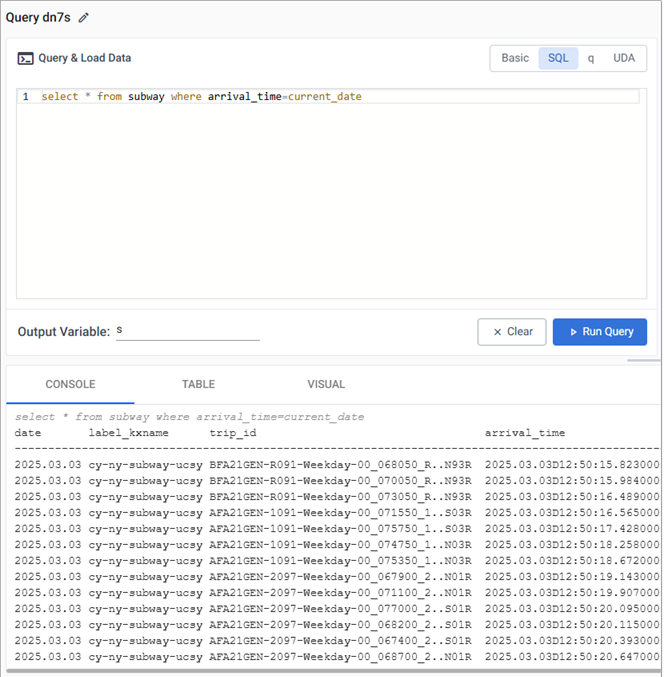Select the SQL query mode

tap(558, 58)
